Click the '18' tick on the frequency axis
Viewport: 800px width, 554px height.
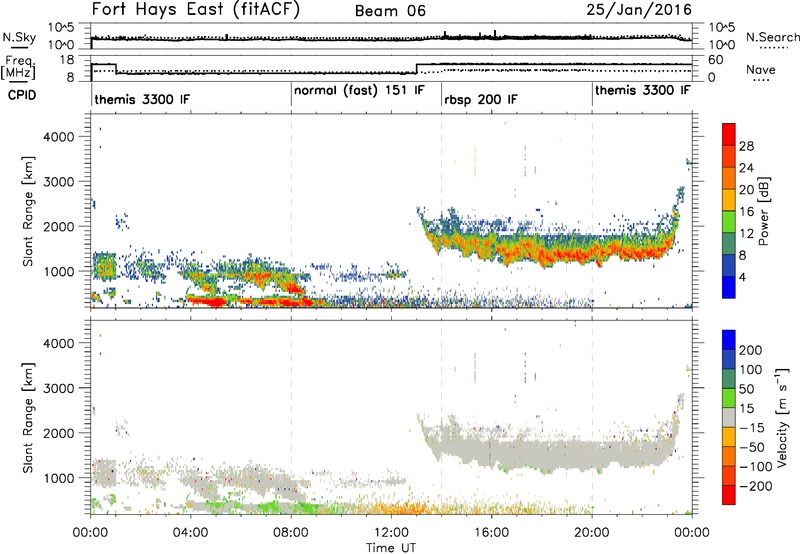coord(67,60)
